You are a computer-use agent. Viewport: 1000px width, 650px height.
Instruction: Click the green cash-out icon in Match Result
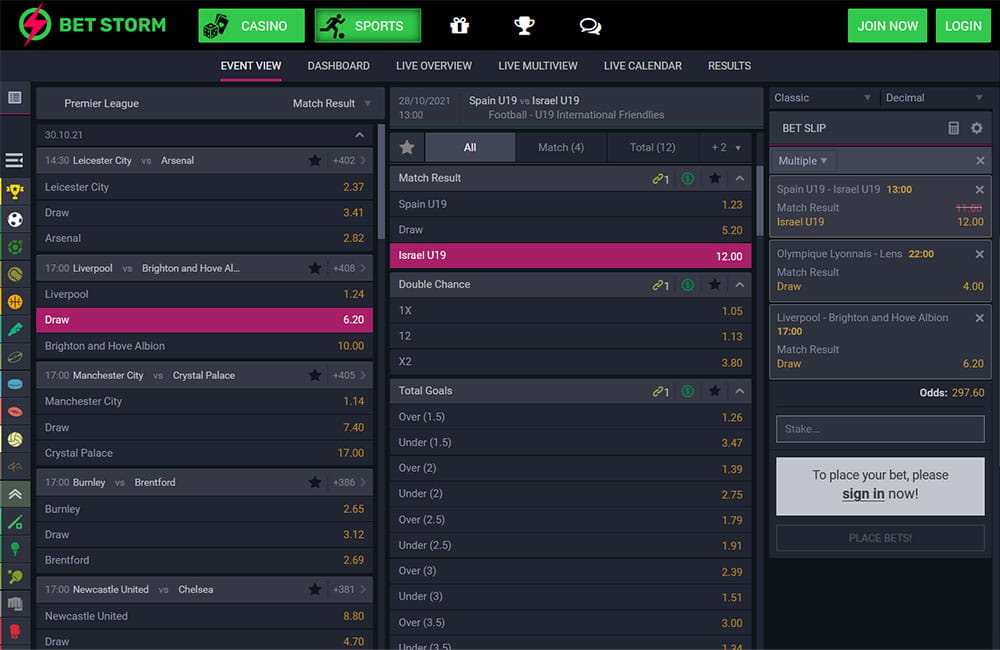click(688, 179)
